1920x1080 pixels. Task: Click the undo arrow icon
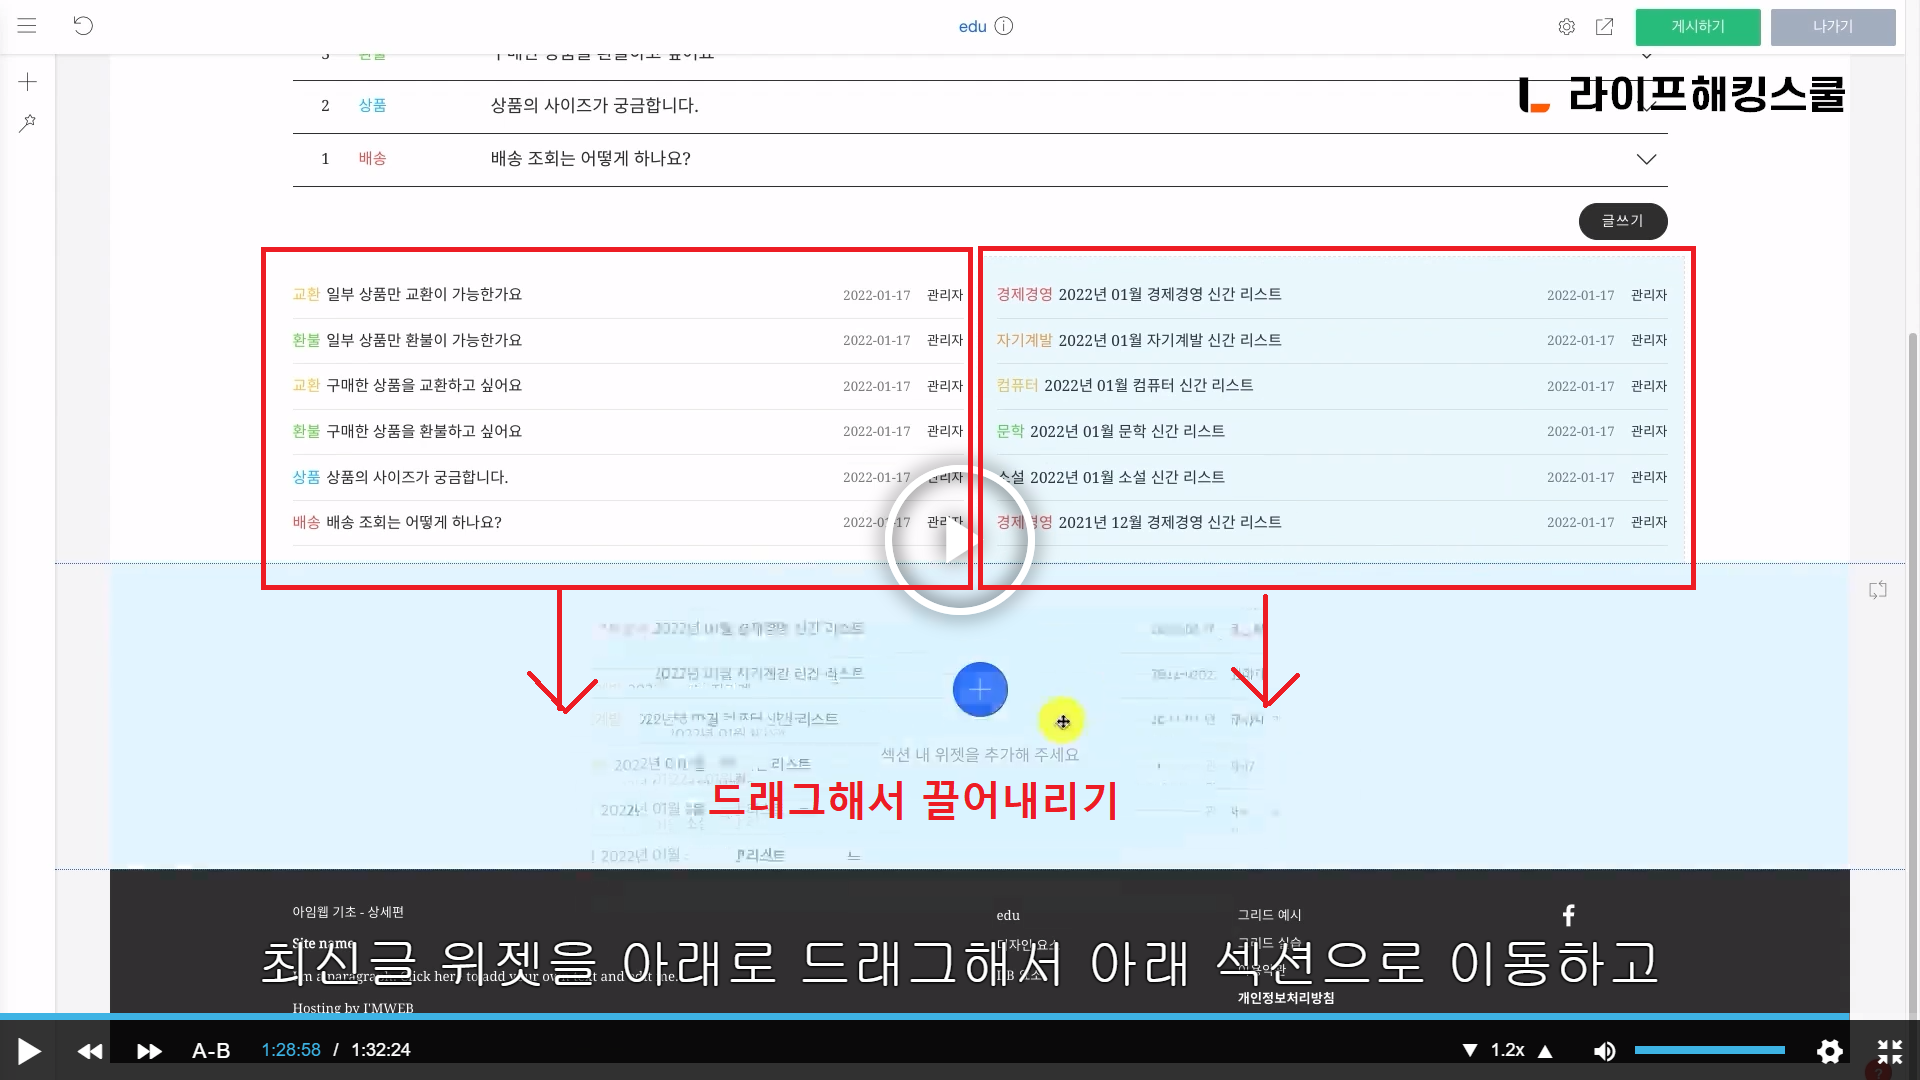pyautogui.click(x=83, y=26)
